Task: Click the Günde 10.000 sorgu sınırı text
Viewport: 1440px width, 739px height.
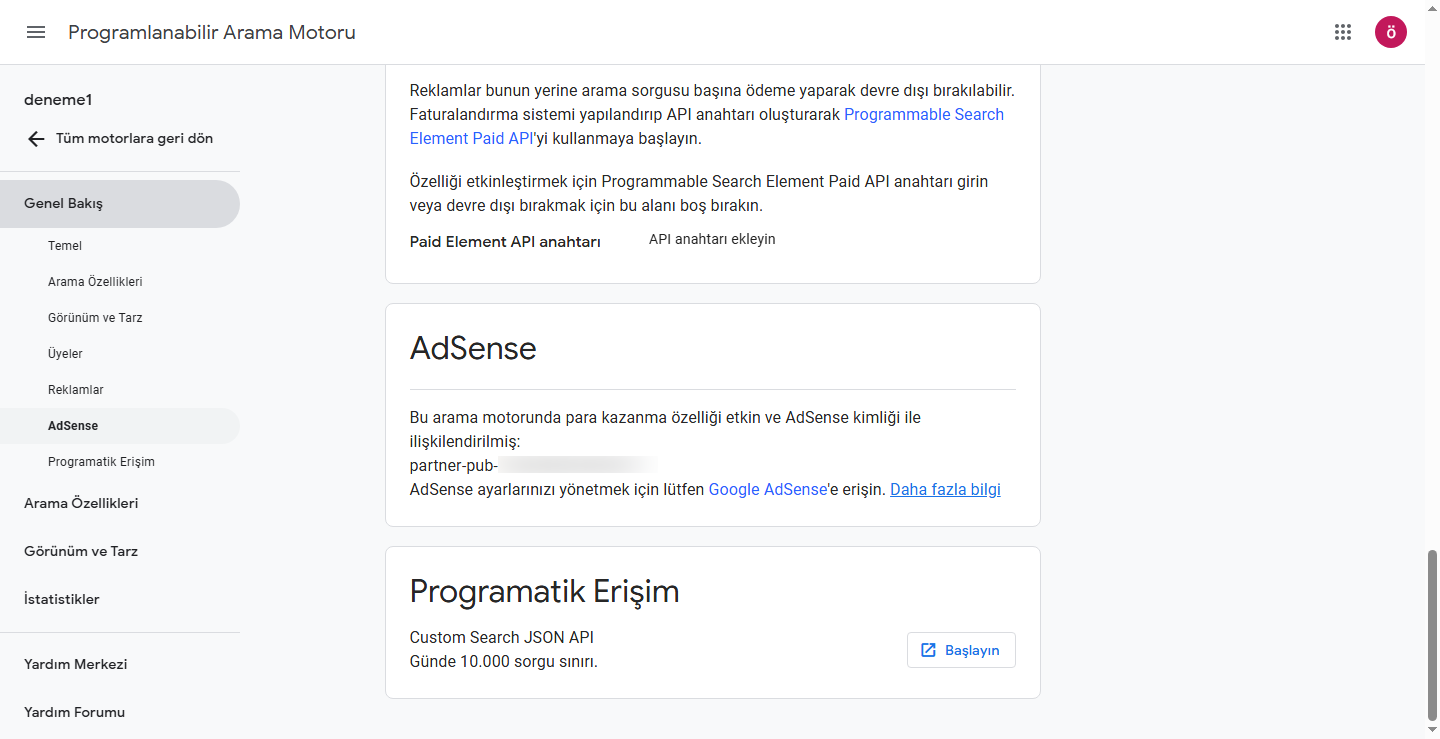Action: [x=504, y=662]
